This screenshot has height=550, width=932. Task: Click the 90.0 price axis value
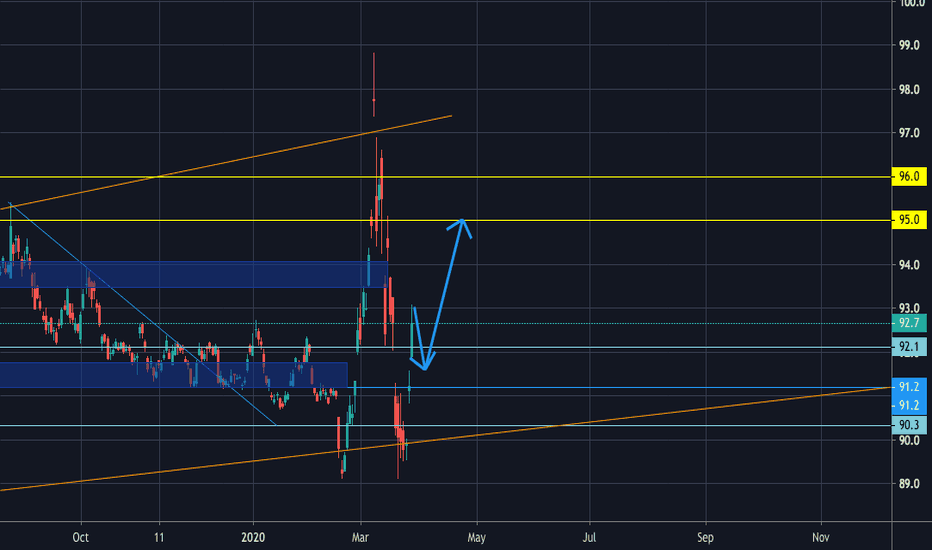pos(909,441)
